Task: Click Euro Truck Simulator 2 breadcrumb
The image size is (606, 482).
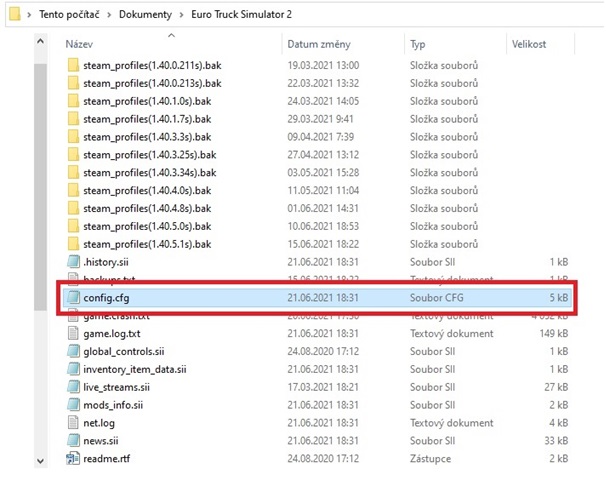Action: pyautogui.click(x=242, y=15)
